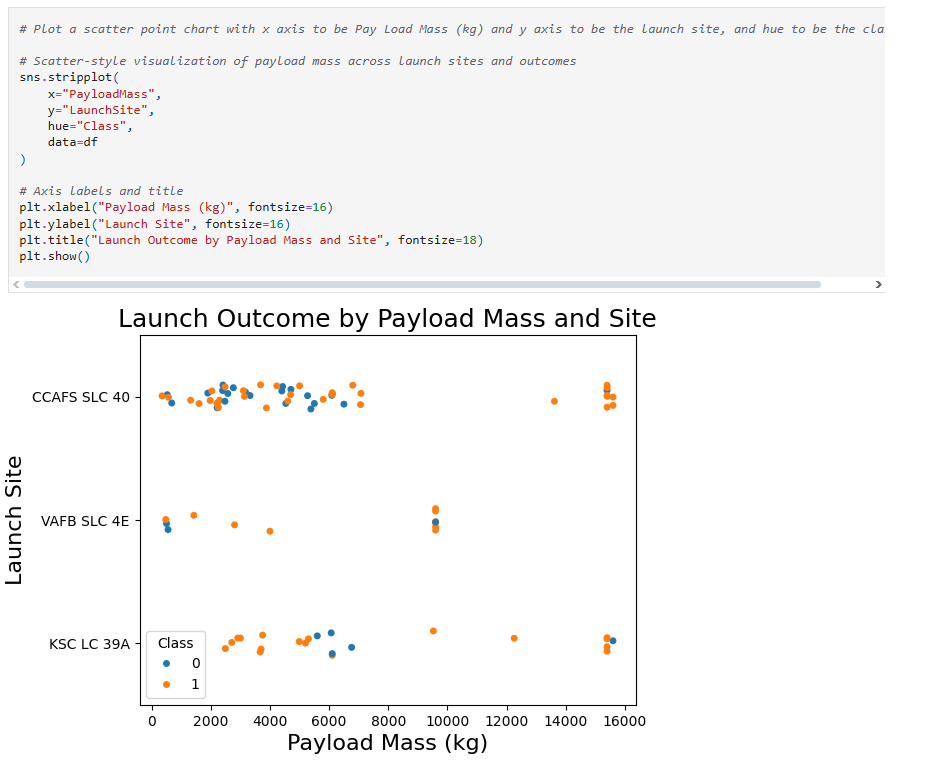Click the chart title 'Launch Outcome by Payload Mass and Site'
The width and height of the screenshot is (926, 769).
click(387, 318)
